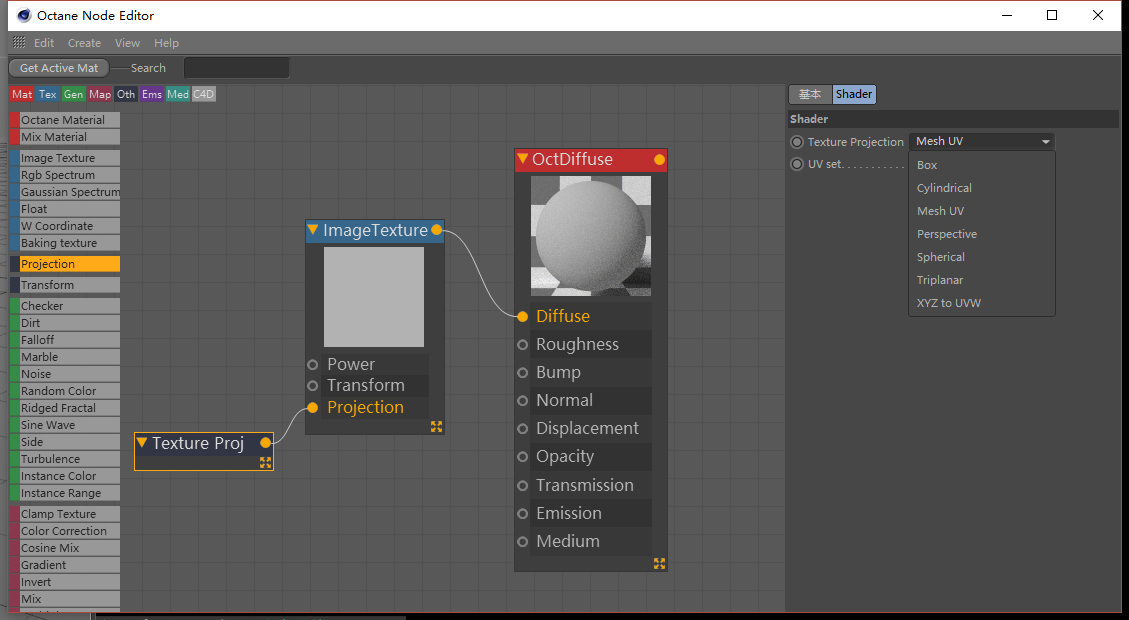
Task: Open the Create menu
Action: pos(84,43)
